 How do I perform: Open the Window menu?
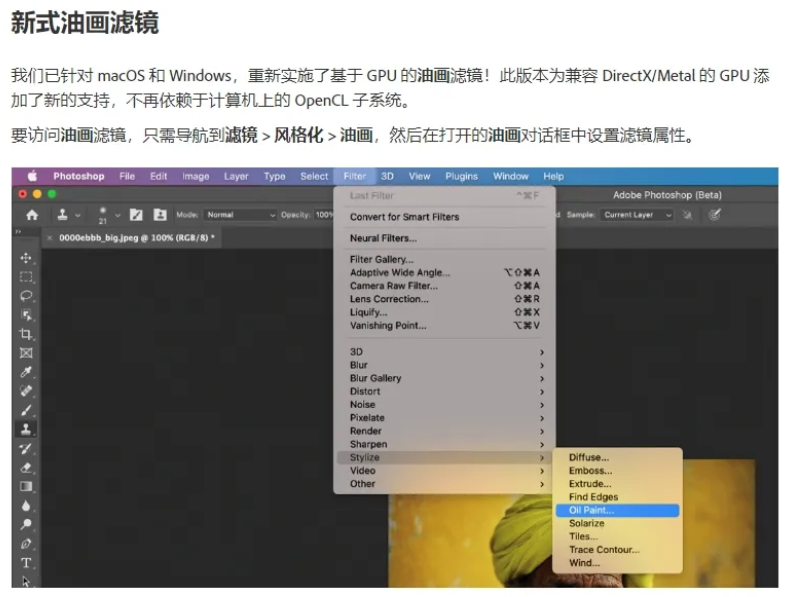(510, 176)
